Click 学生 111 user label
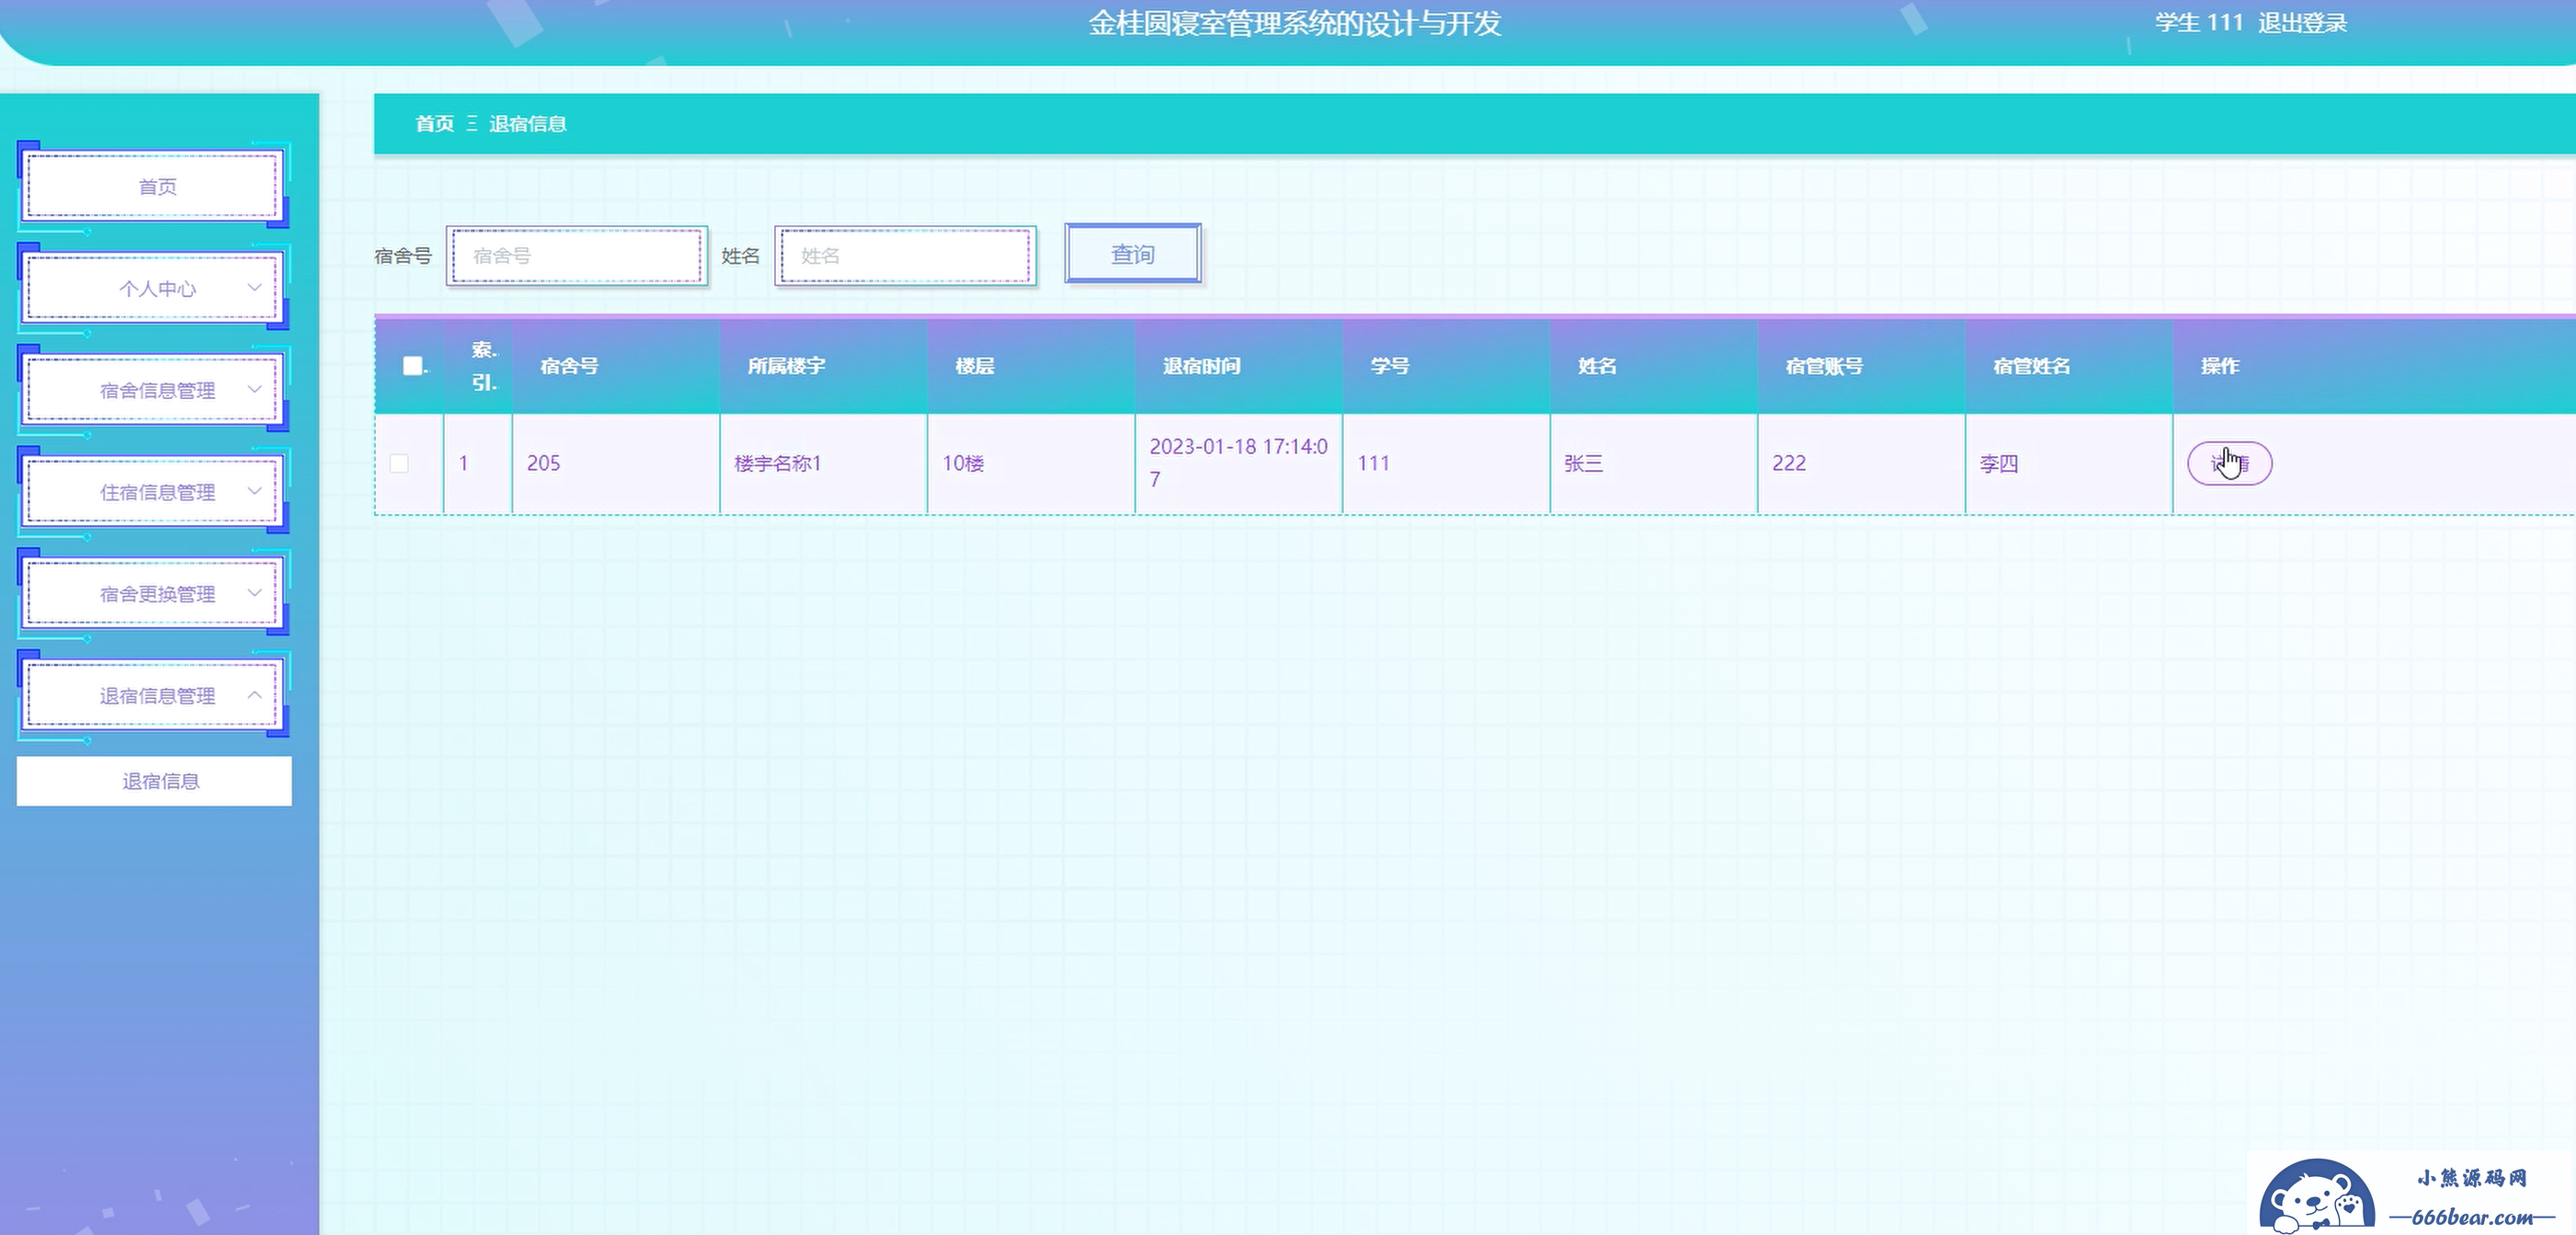Viewport: 2576px width, 1235px height. [x=2198, y=23]
